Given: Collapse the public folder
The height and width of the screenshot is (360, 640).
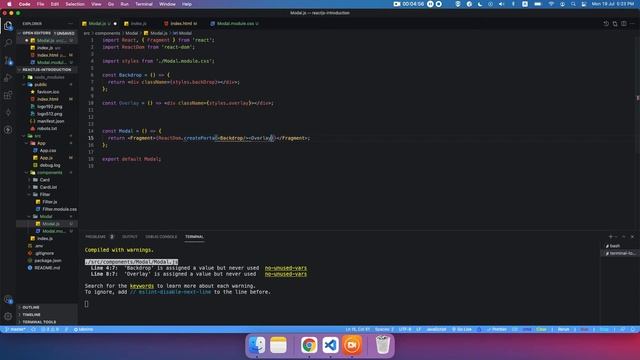Looking at the screenshot, I should pos(47,84).
